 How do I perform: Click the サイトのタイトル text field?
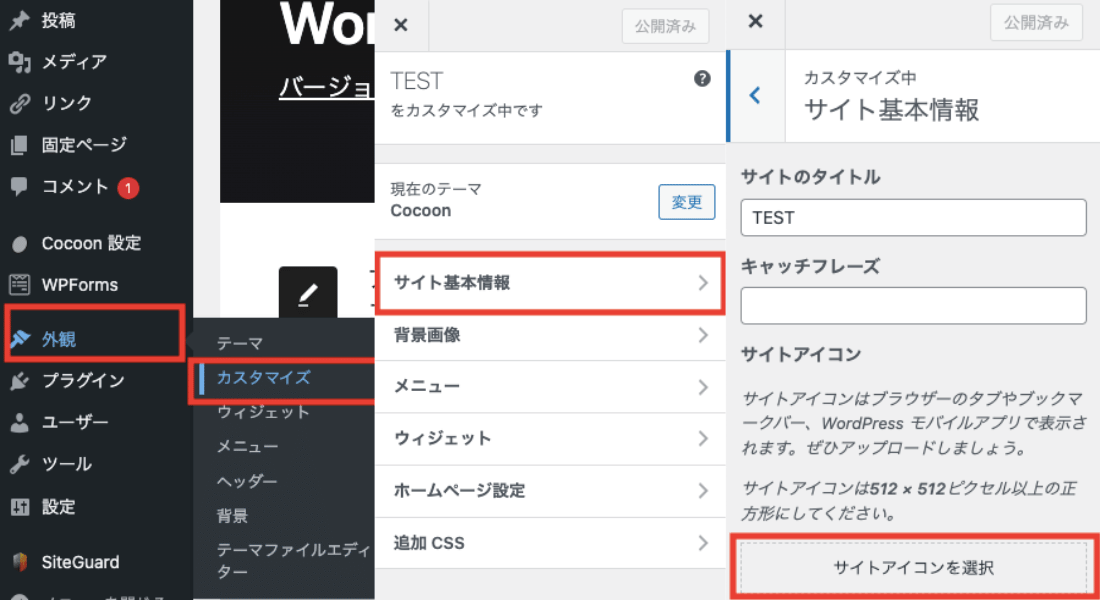click(x=913, y=217)
